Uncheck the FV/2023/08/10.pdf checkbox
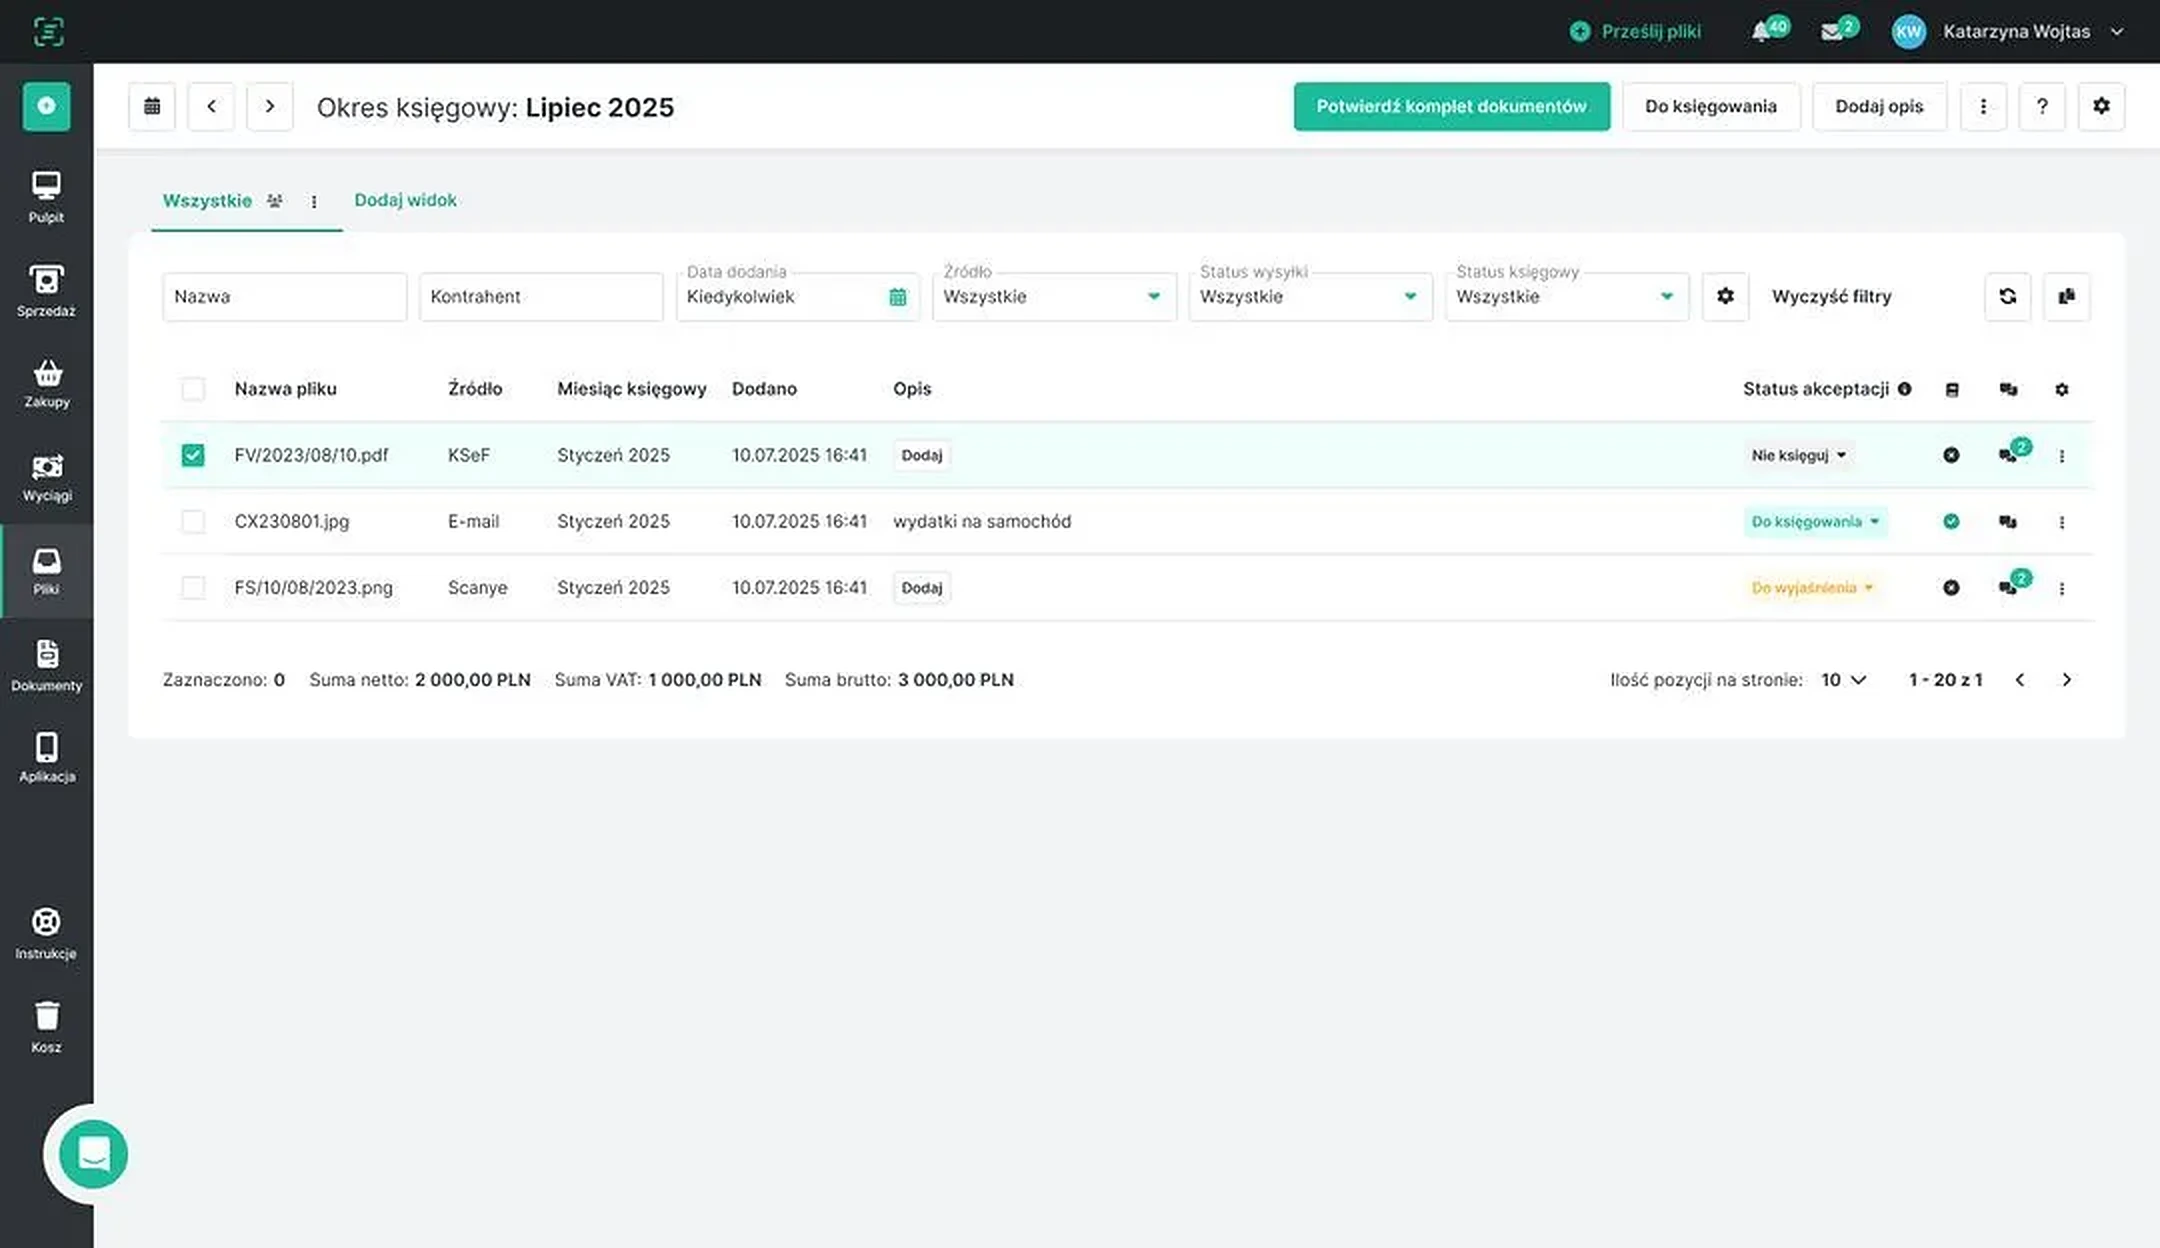The image size is (2160, 1248). [x=193, y=455]
